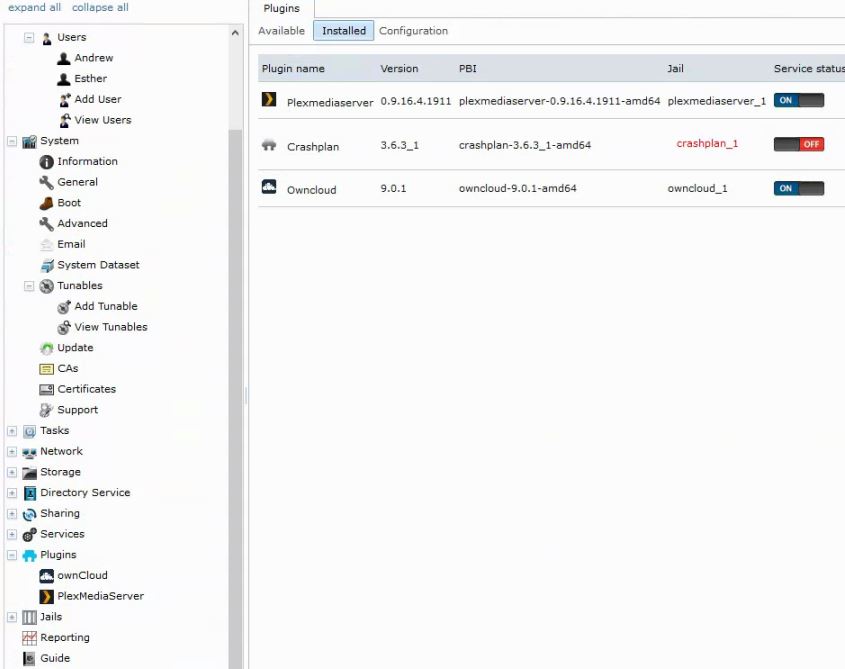Screen dimensions: 845x669
Task: Click the wrench icon beside General
Action: tap(47, 182)
